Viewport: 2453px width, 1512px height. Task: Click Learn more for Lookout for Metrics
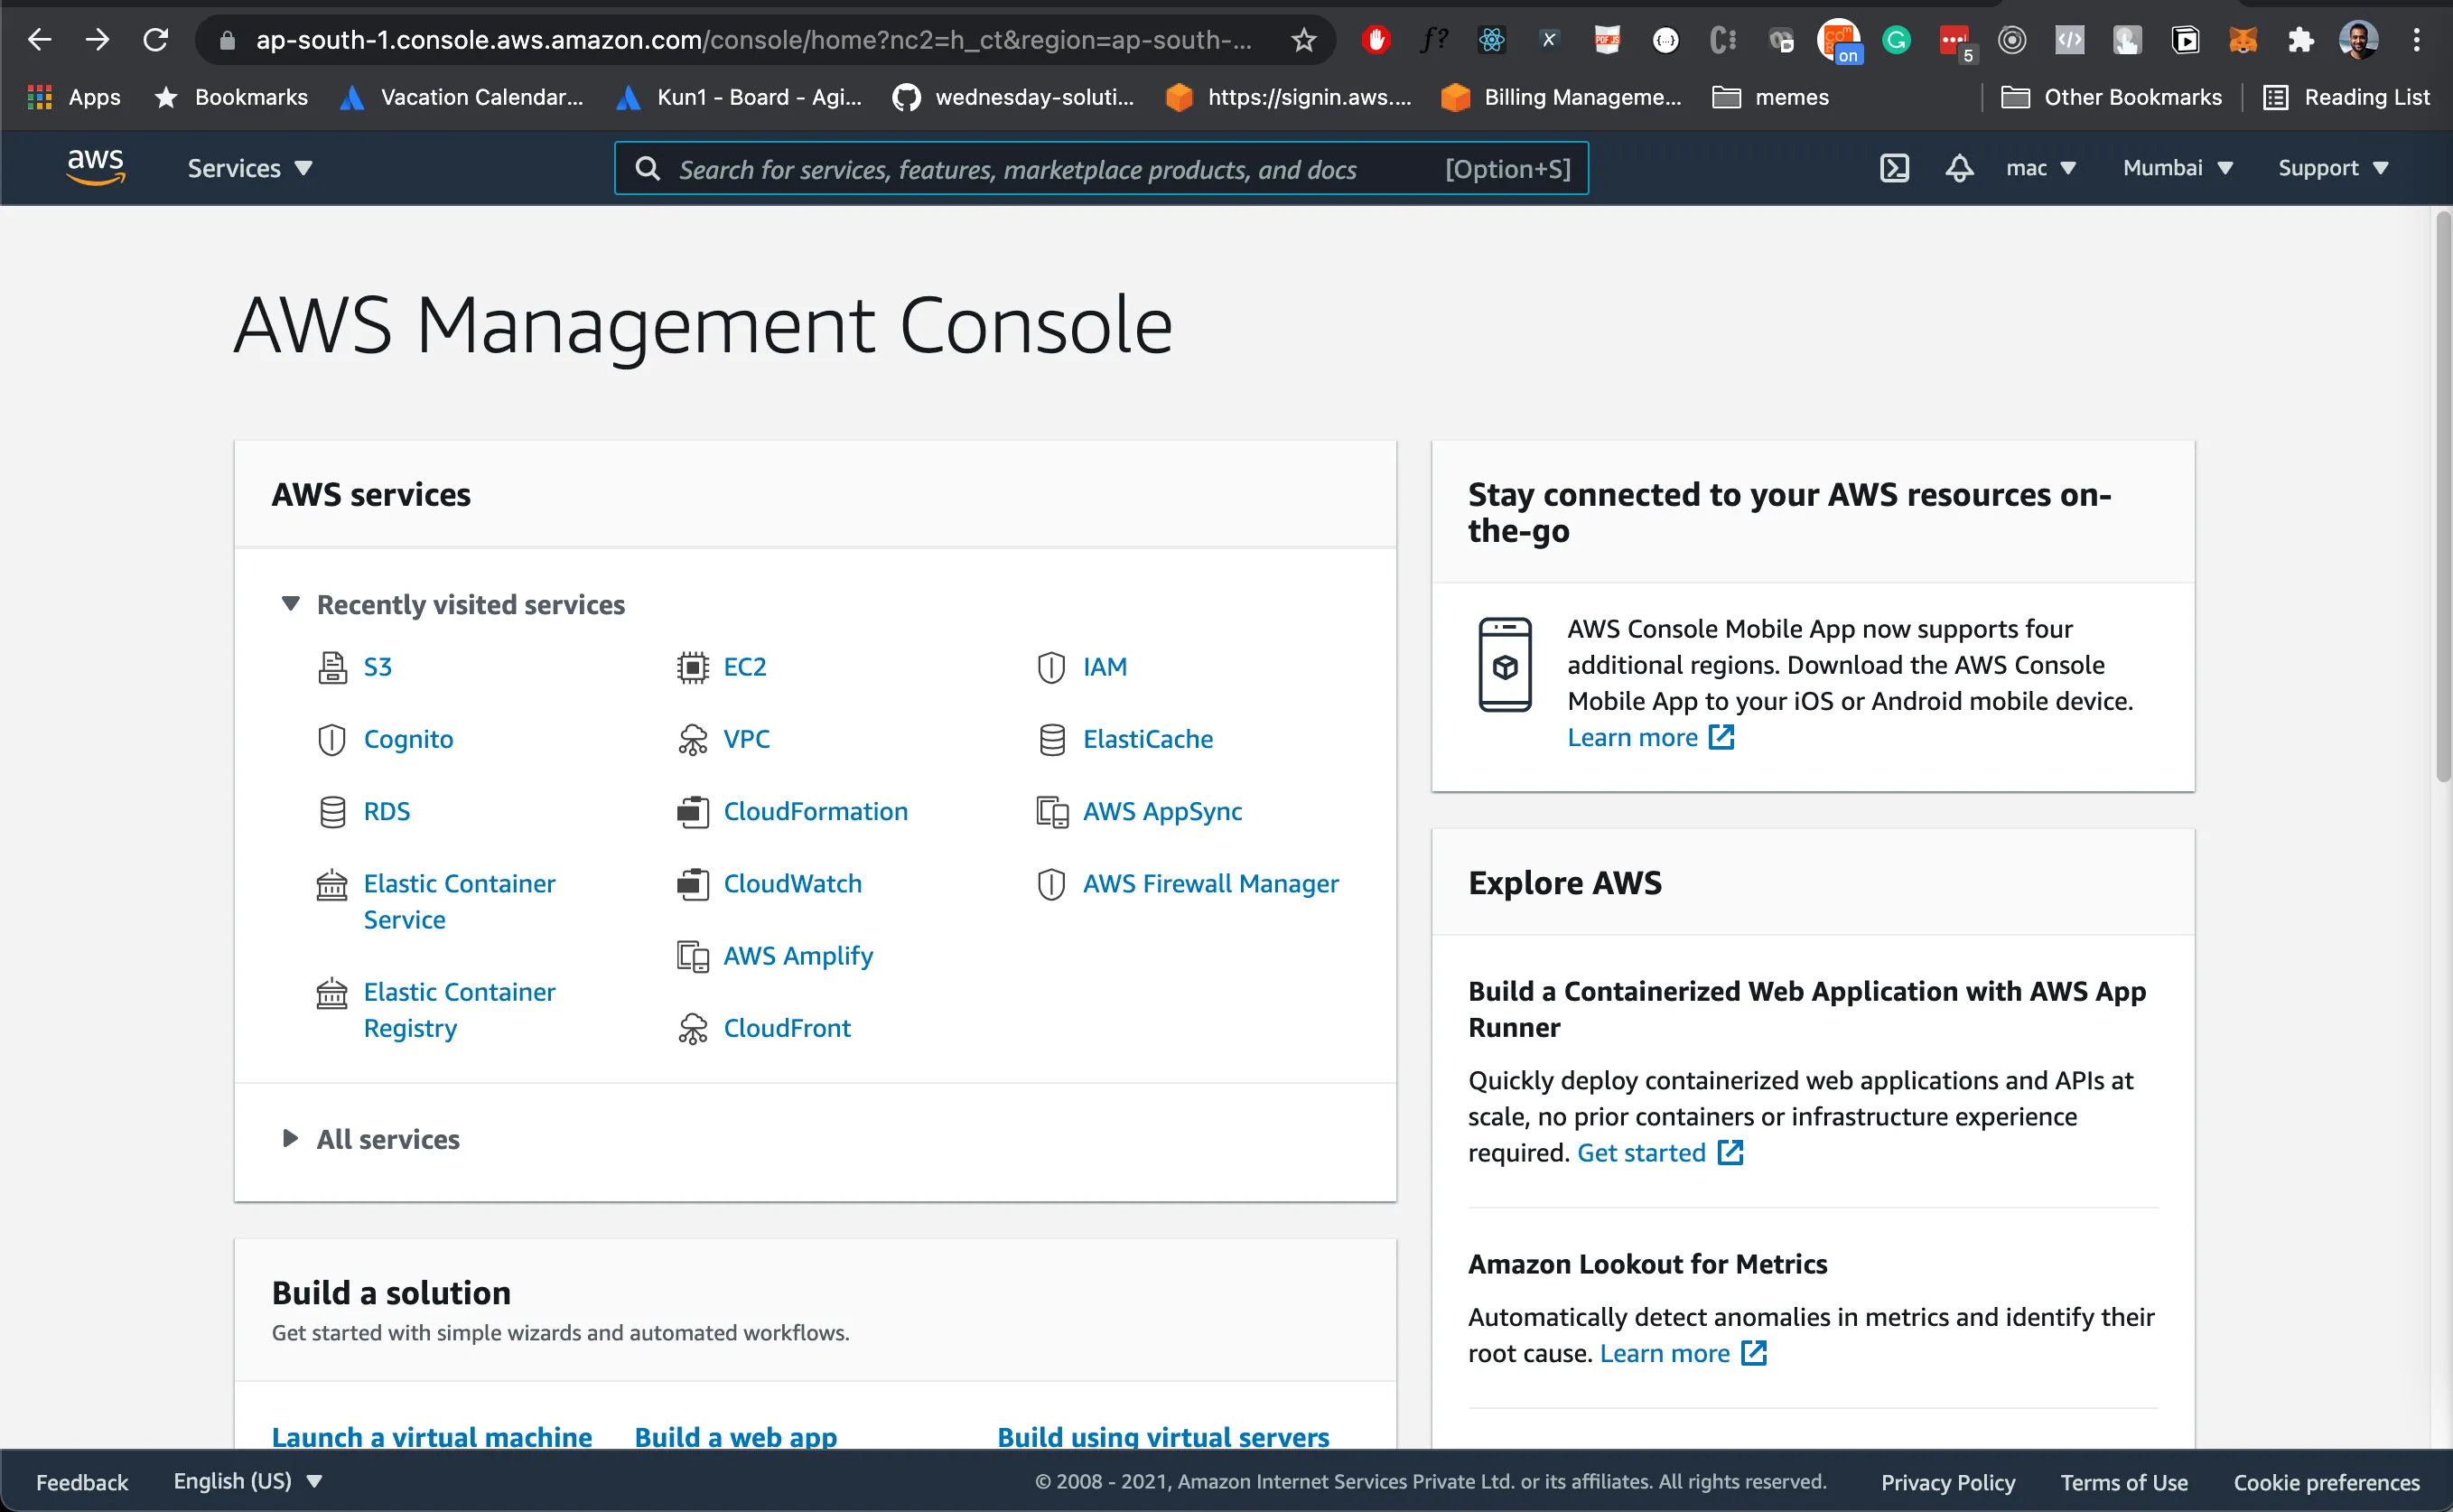[x=1683, y=1353]
